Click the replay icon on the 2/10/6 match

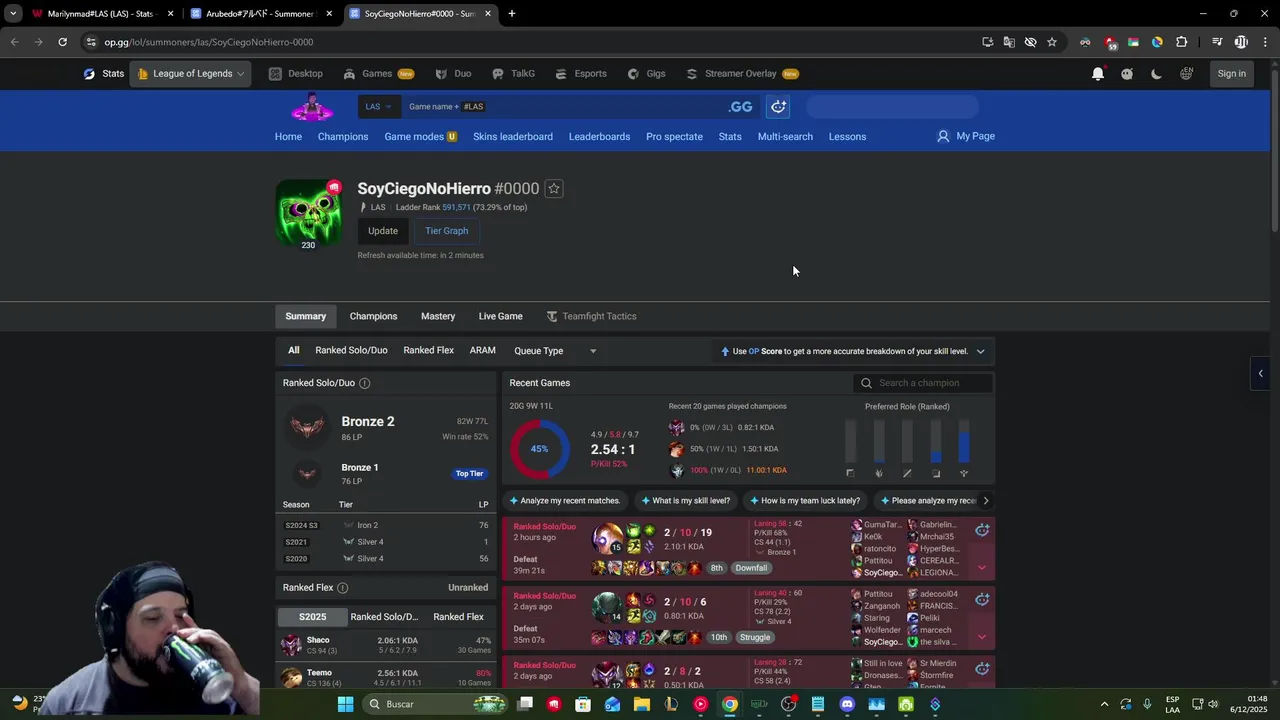(x=982, y=599)
